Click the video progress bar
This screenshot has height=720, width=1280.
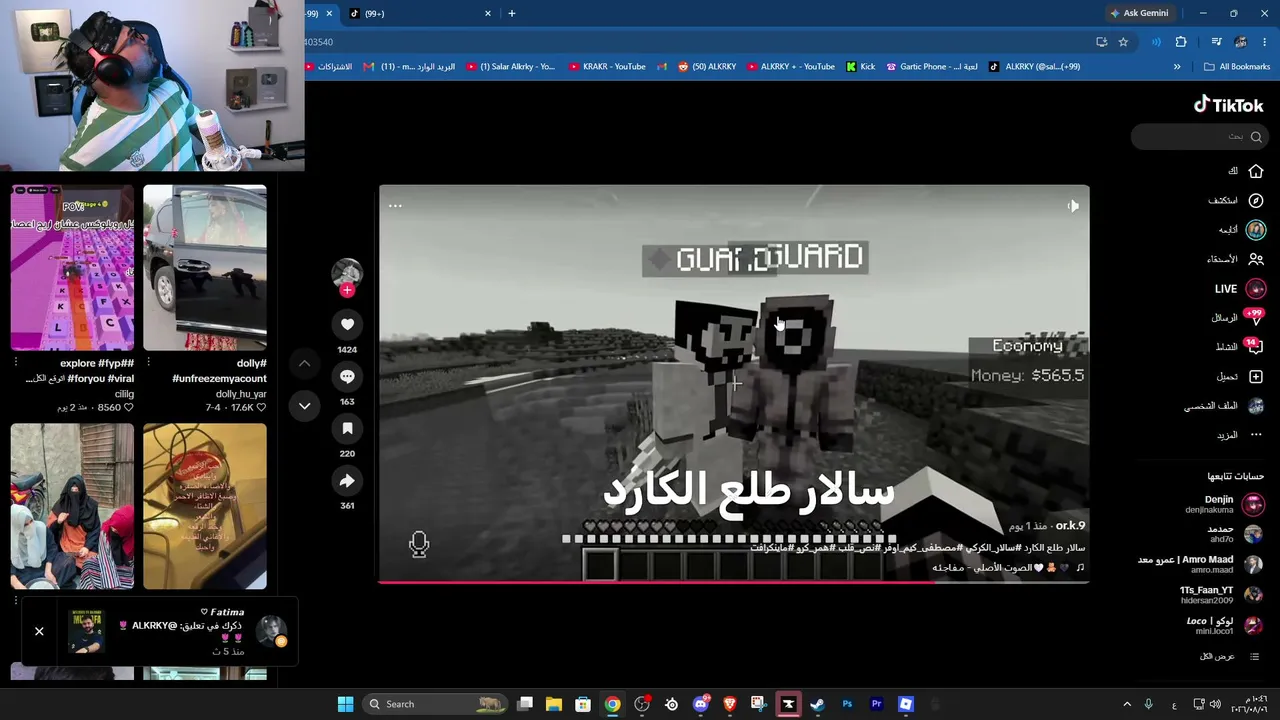coord(734,581)
